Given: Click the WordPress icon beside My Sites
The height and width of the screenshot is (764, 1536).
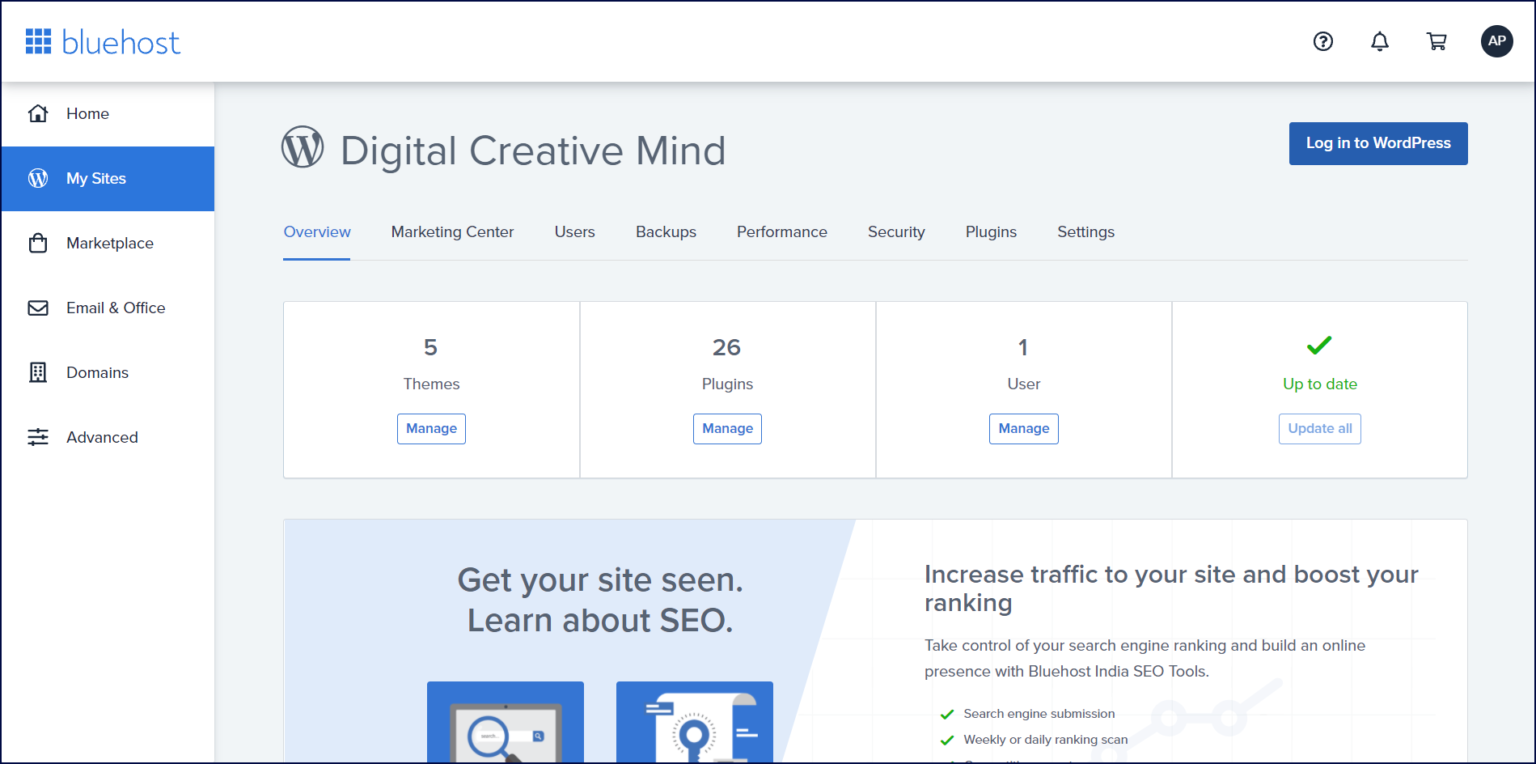Looking at the screenshot, I should click(38, 178).
